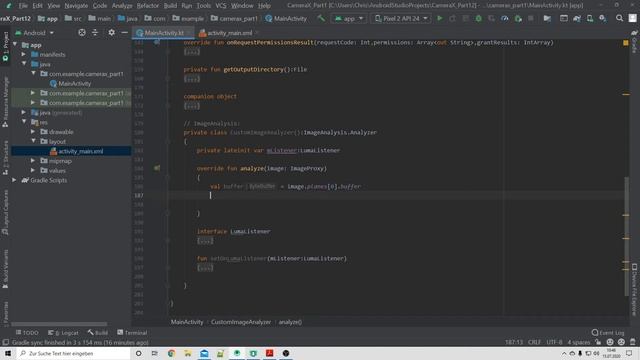Run the app with green play button
640x360 pixels.
pos(440,18)
